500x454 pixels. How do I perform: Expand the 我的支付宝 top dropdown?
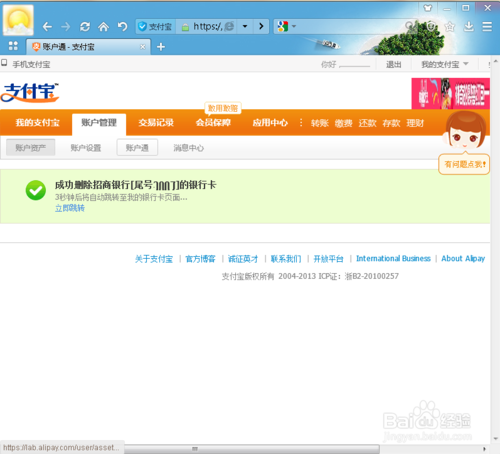tap(445, 64)
